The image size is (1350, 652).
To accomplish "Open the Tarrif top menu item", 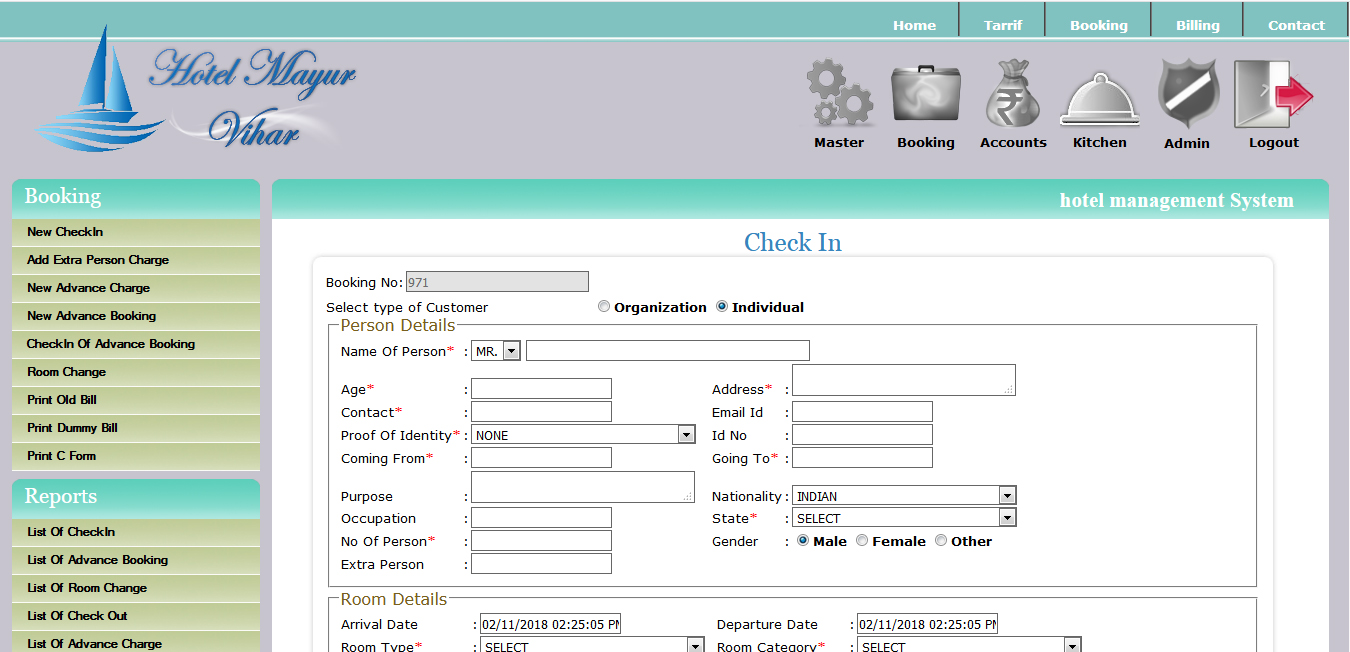I will click(1003, 25).
